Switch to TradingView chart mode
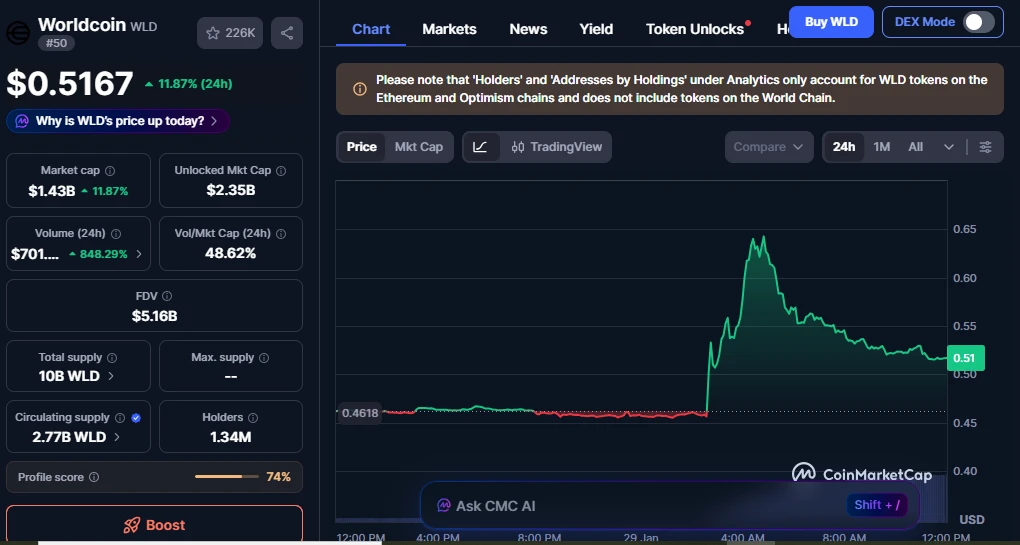The height and width of the screenshot is (545, 1020). [x=557, y=147]
